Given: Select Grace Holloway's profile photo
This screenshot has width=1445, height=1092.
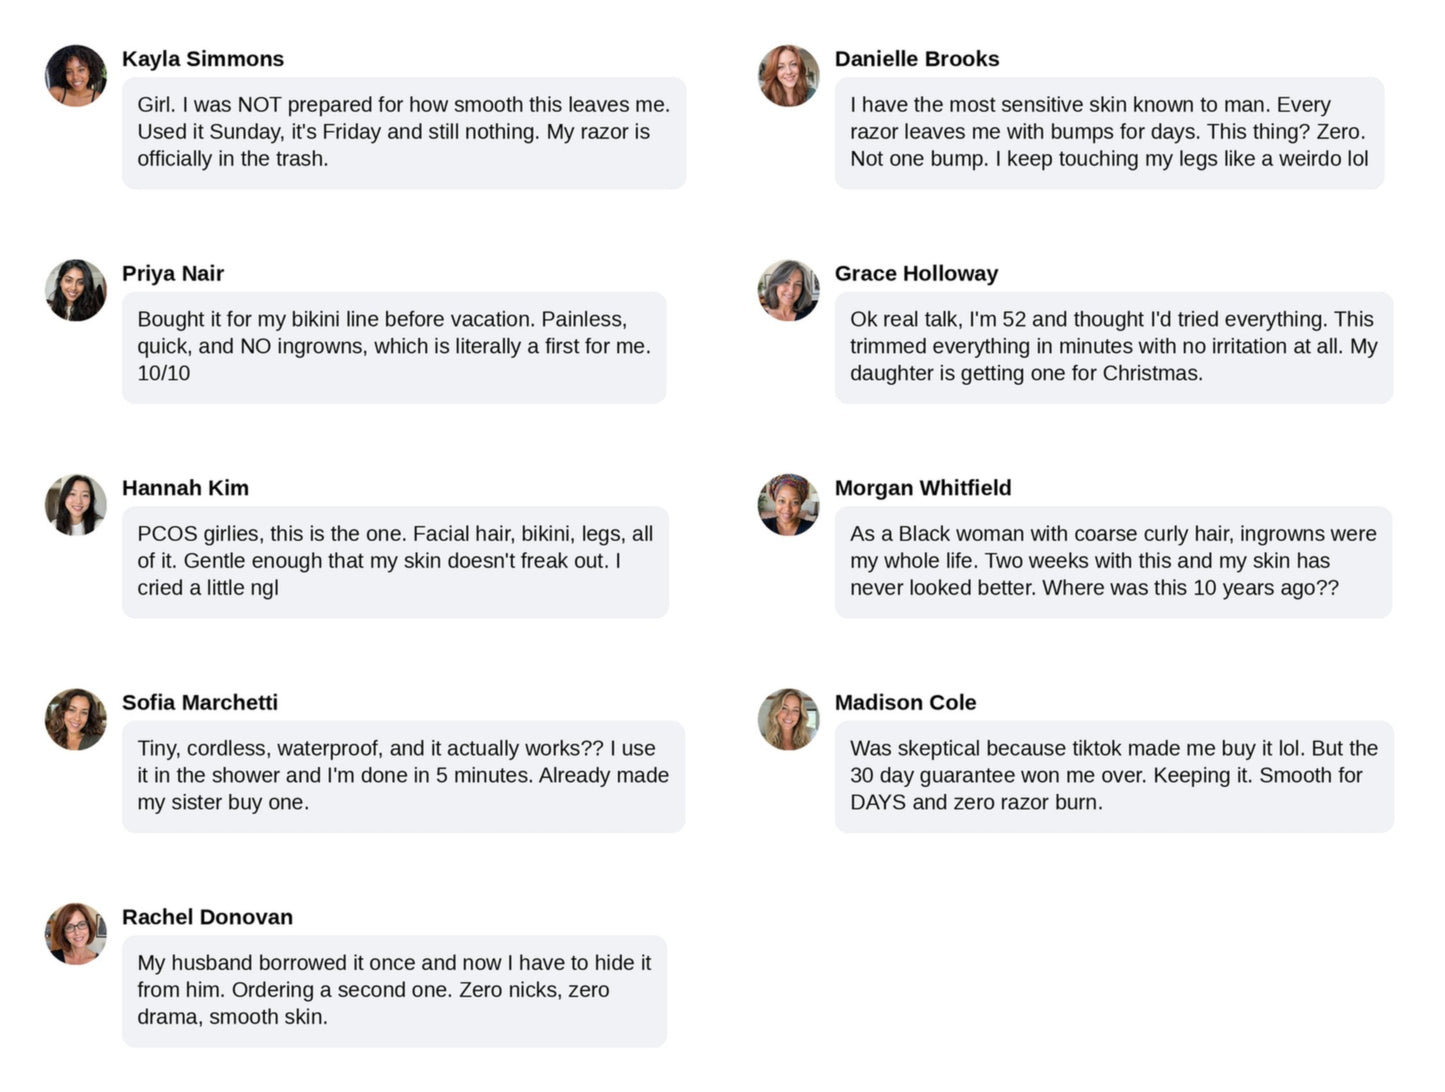Looking at the screenshot, I should (788, 290).
